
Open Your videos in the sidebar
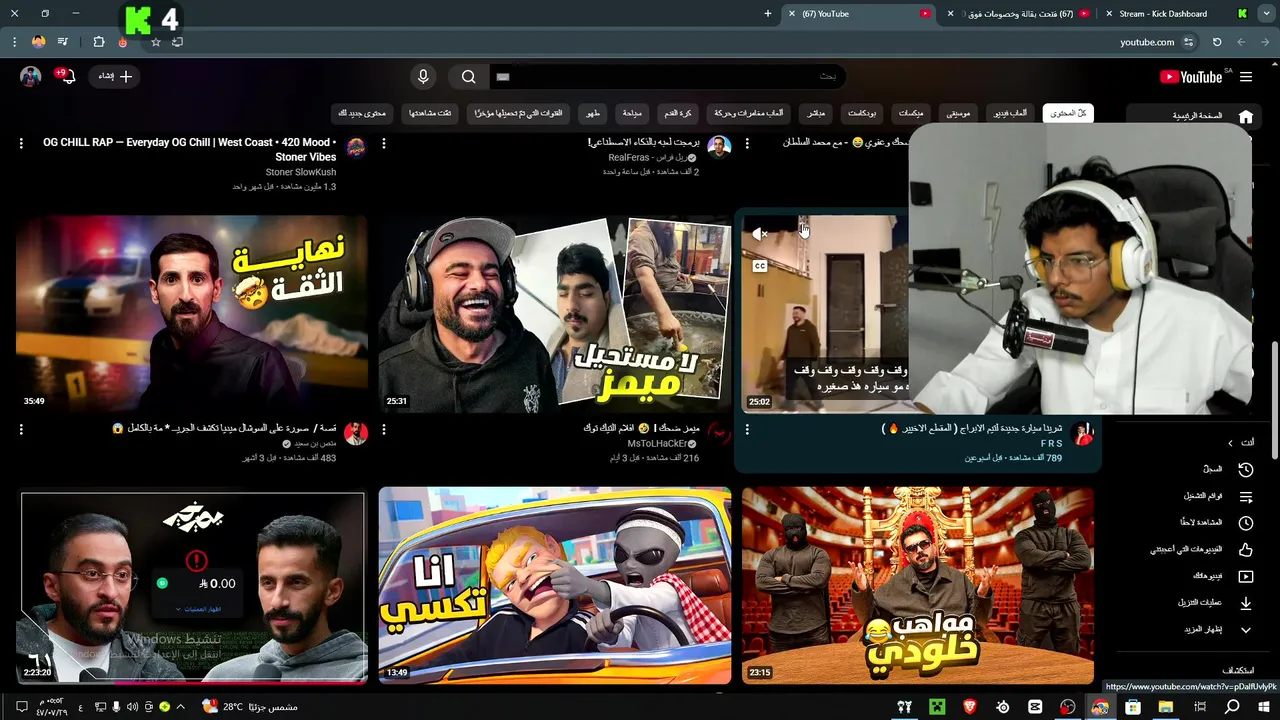coord(1221,576)
